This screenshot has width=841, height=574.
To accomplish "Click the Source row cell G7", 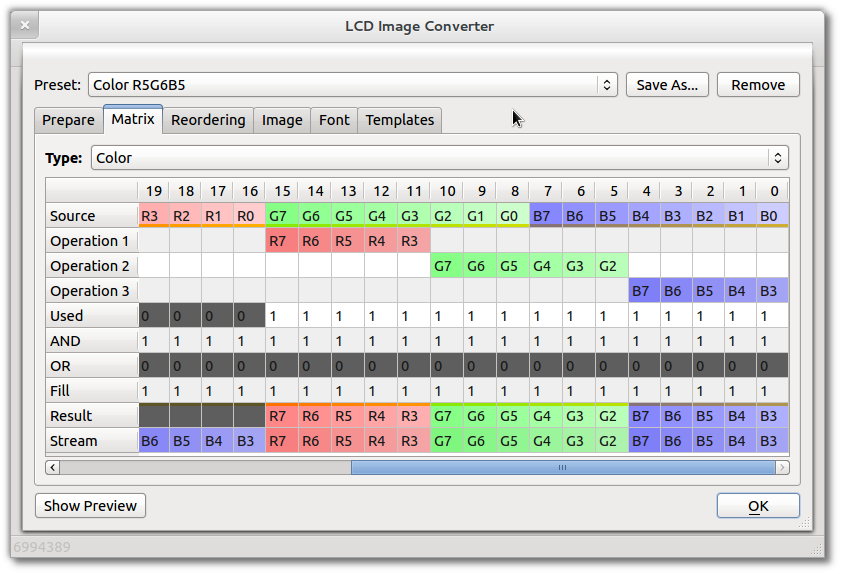I will (282, 216).
